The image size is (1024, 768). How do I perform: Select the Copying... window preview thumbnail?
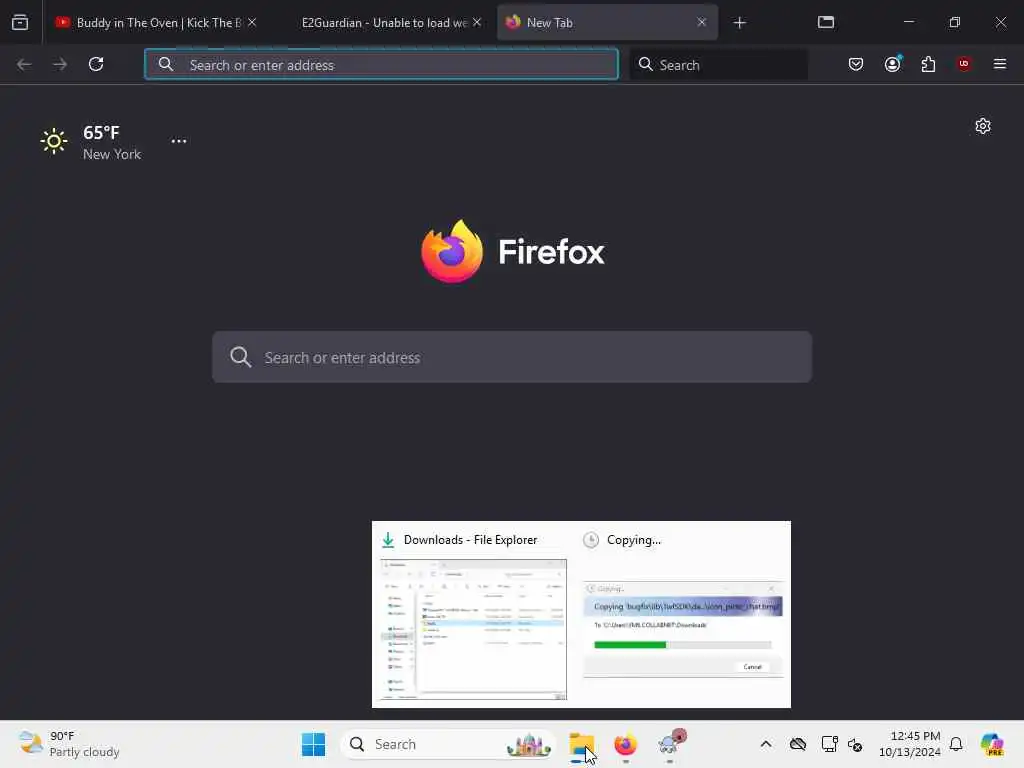pyautogui.click(x=683, y=629)
